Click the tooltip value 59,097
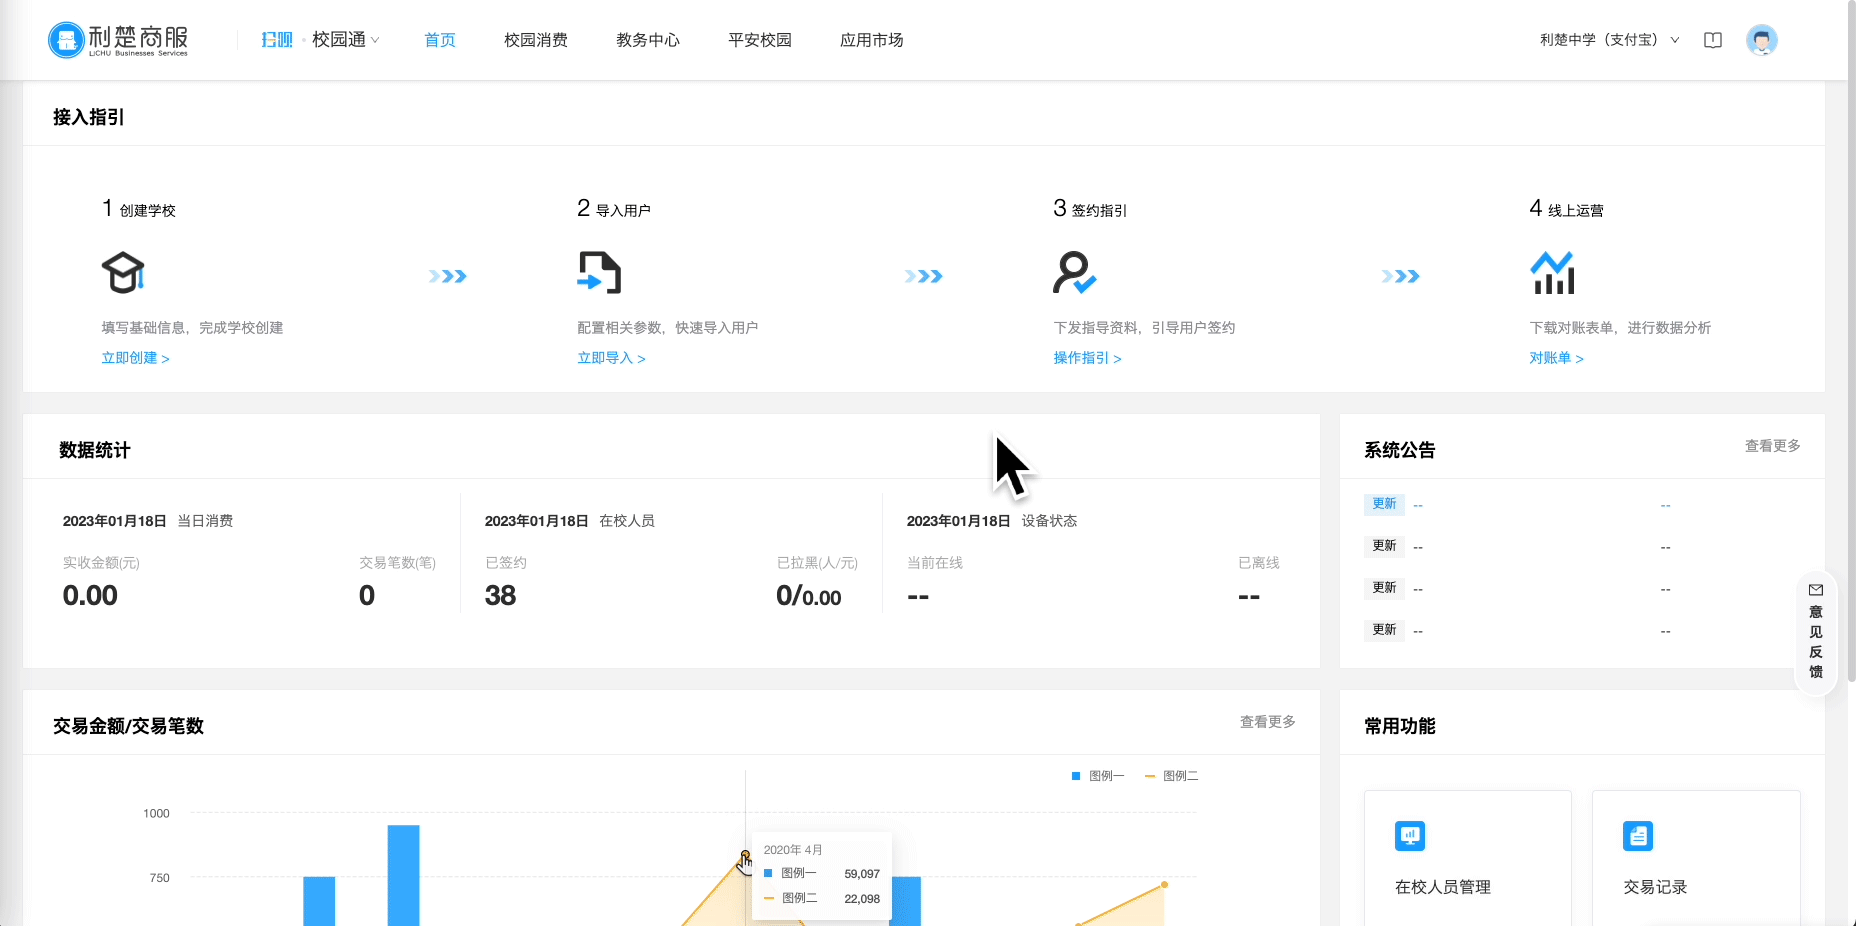The width and height of the screenshot is (1856, 926). pos(862,874)
